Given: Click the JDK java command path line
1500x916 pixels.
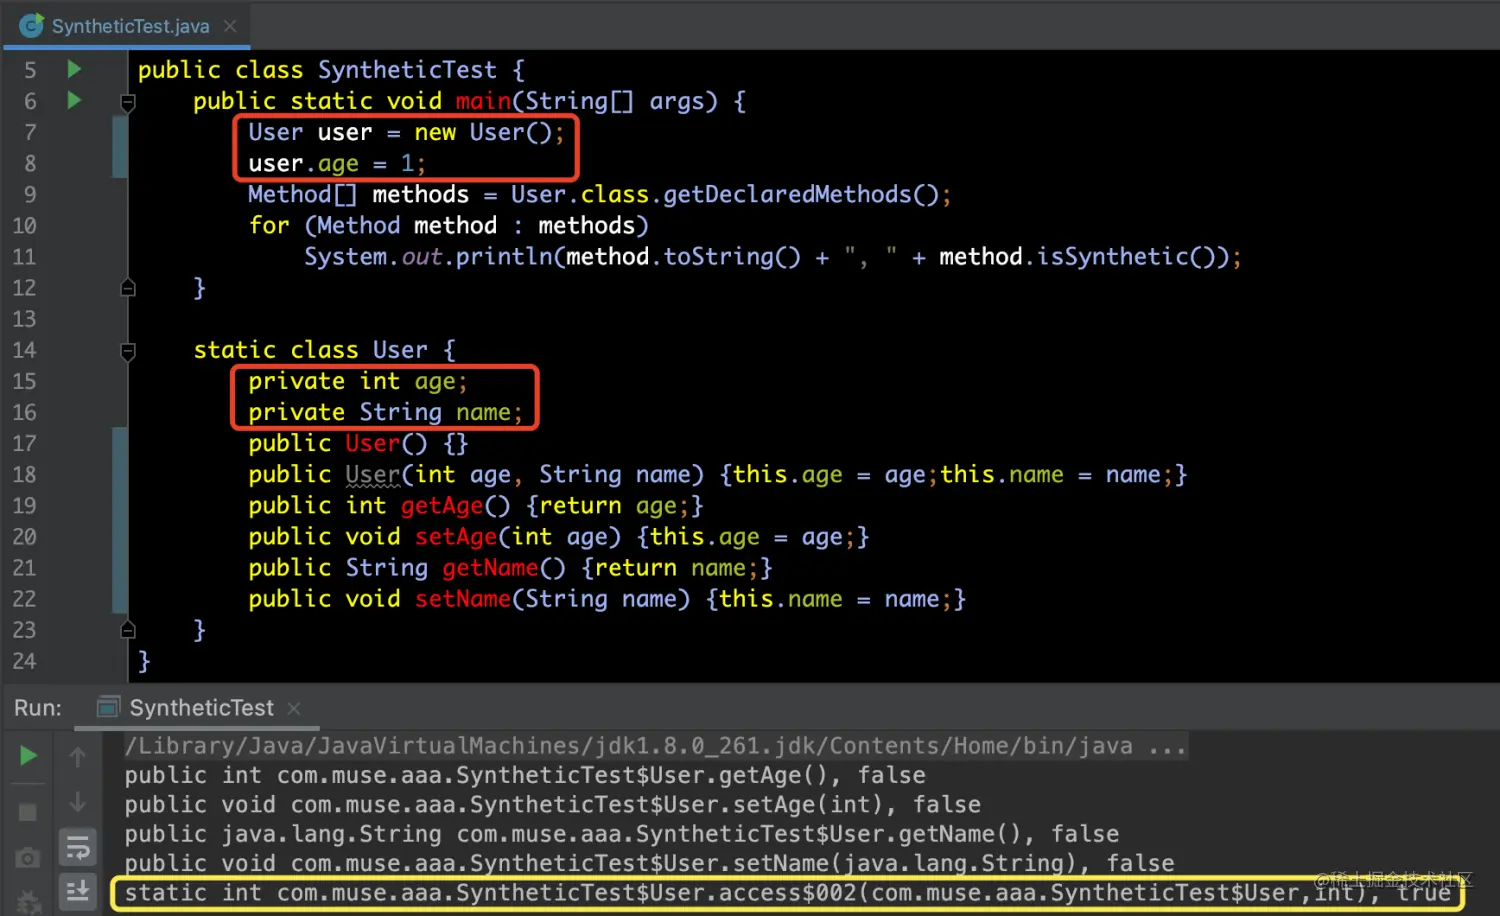Looking at the screenshot, I should (654, 746).
